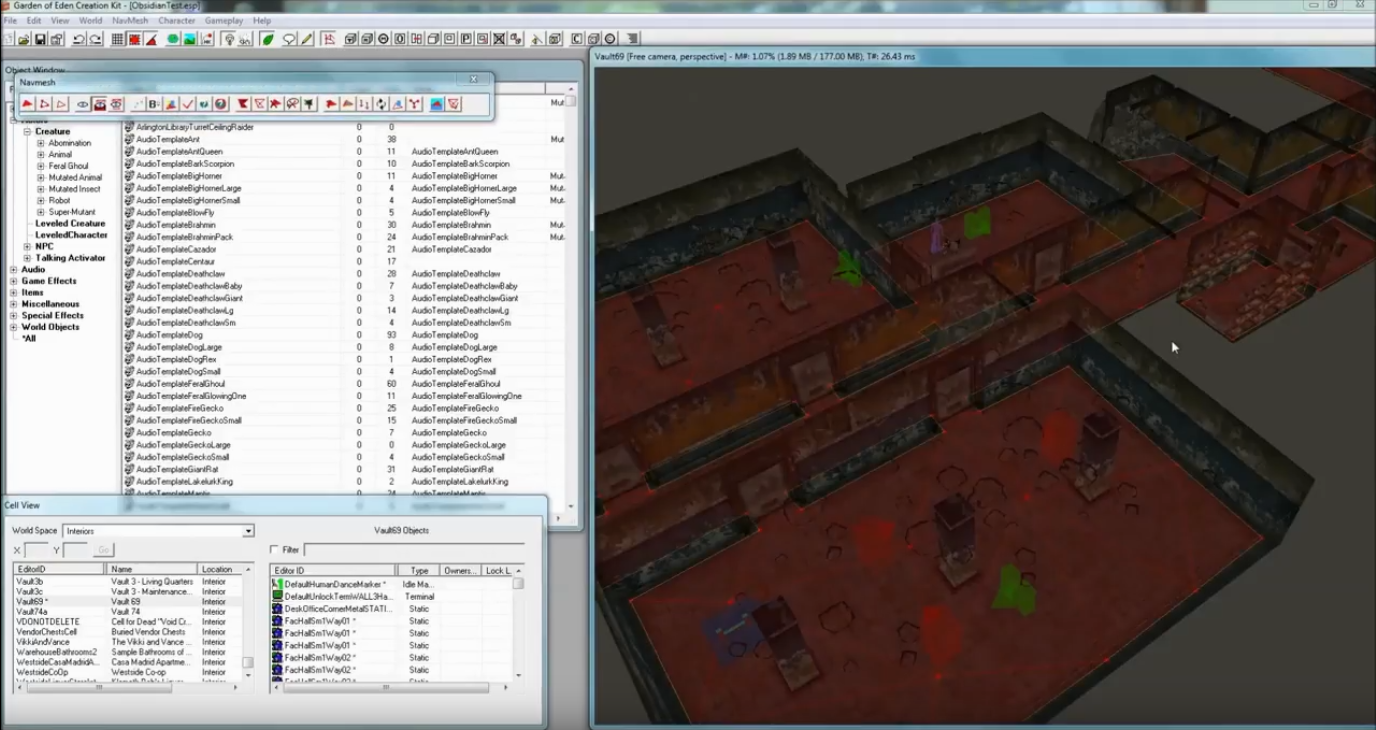This screenshot has width=1376, height=730.
Task: Sort cells by the EditorID column header
Action: [59, 569]
